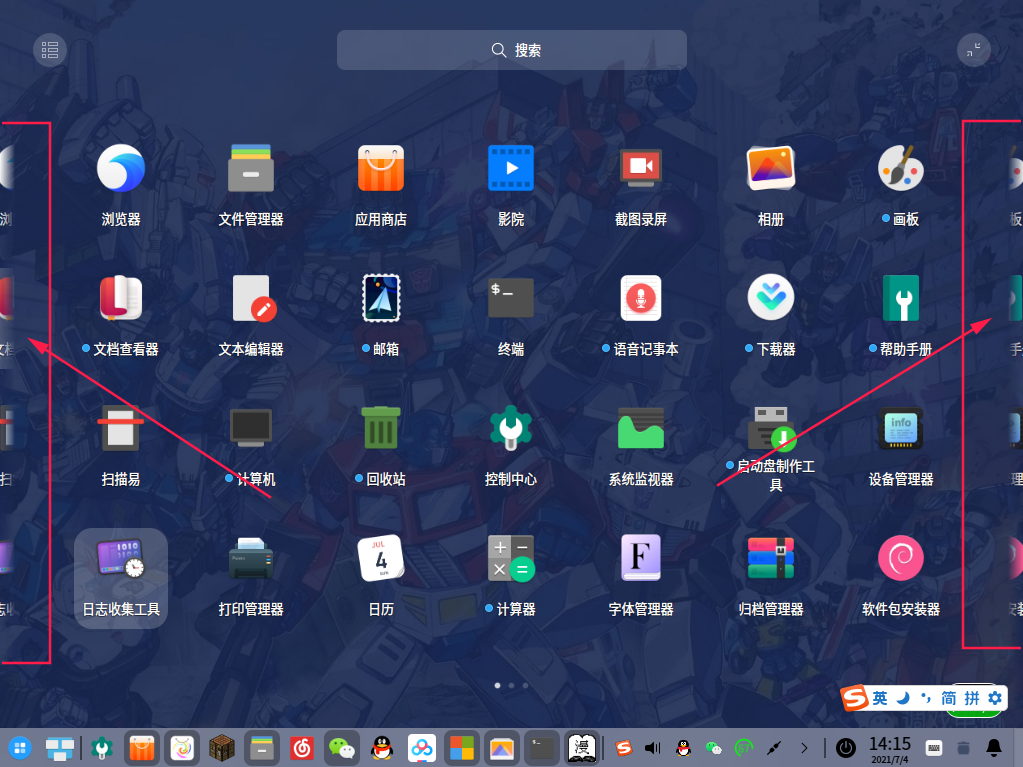Open 语音记事本 voice notes
The height and width of the screenshot is (767, 1023).
[x=641, y=298]
